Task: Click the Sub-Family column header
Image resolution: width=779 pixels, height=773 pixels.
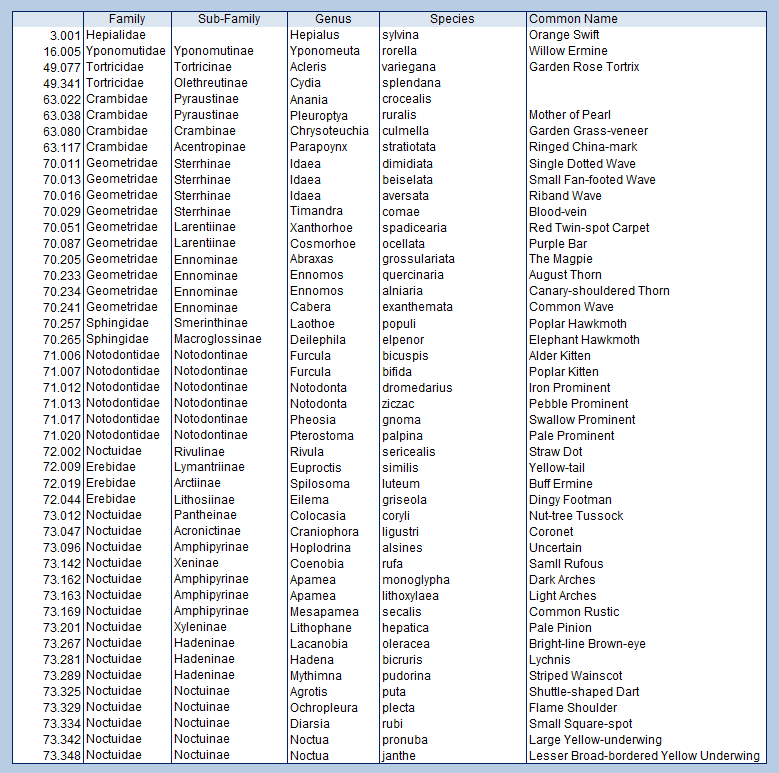Action: point(229,19)
